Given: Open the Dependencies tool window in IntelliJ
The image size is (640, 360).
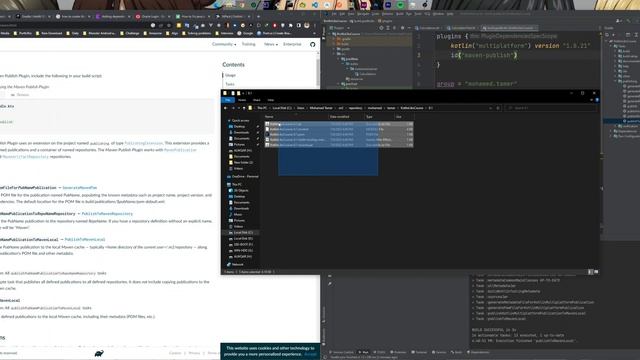Looking at the screenshot, I should point(479,352).
